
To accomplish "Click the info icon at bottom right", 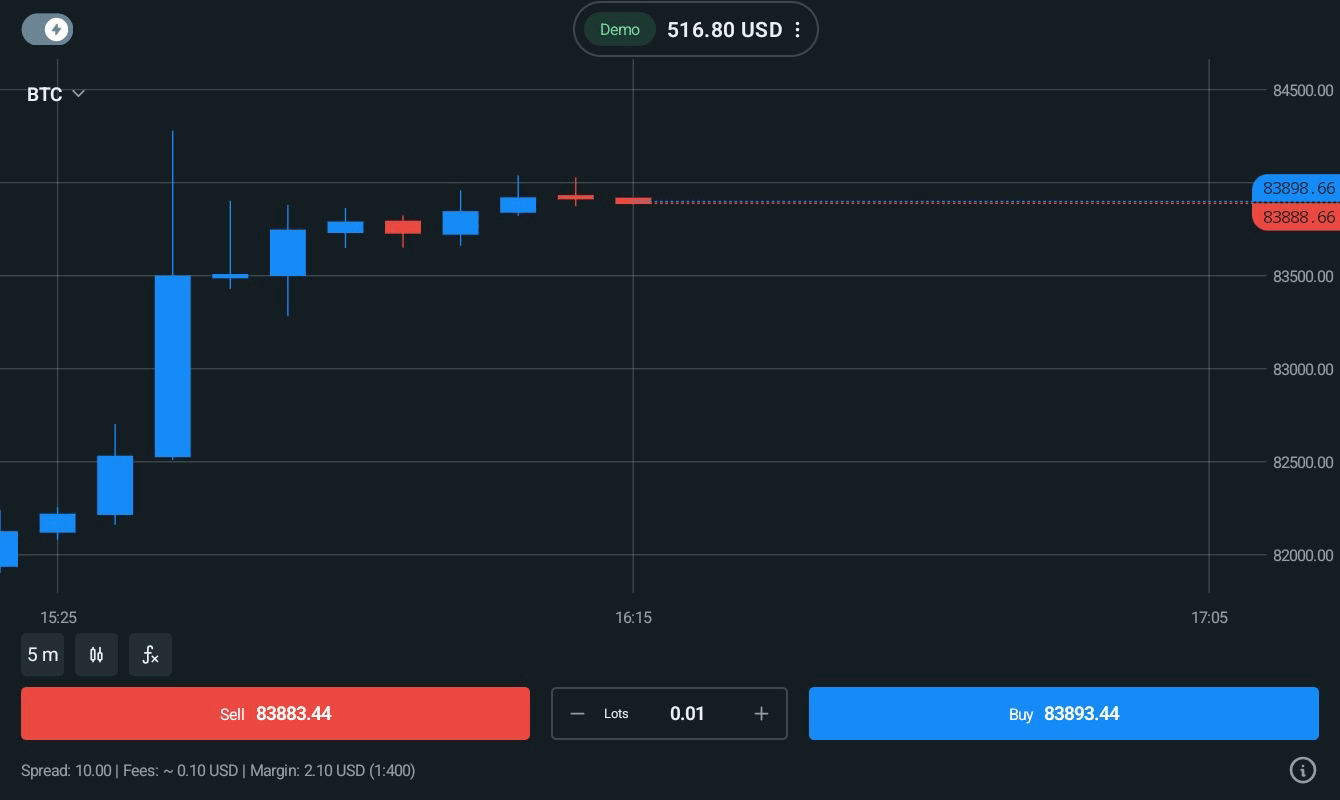I will (1302, 769).
